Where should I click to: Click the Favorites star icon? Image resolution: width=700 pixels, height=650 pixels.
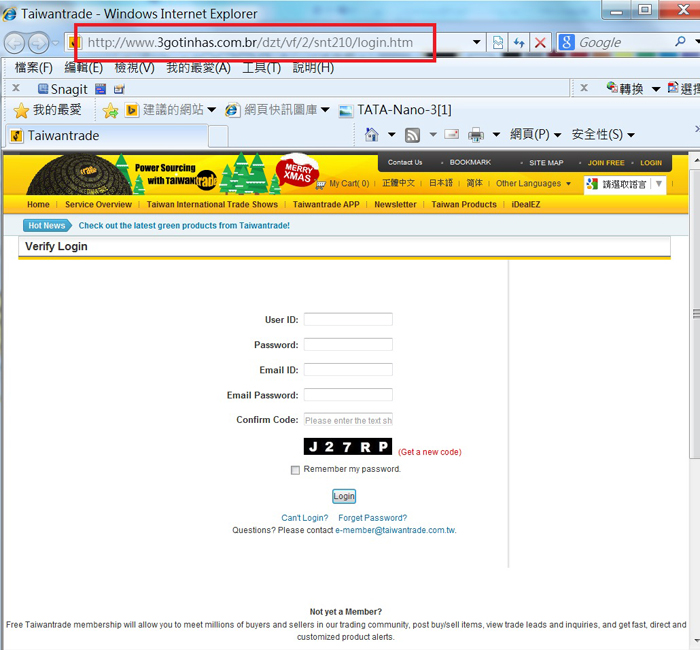pyautogui.click(x=21, y=110)
